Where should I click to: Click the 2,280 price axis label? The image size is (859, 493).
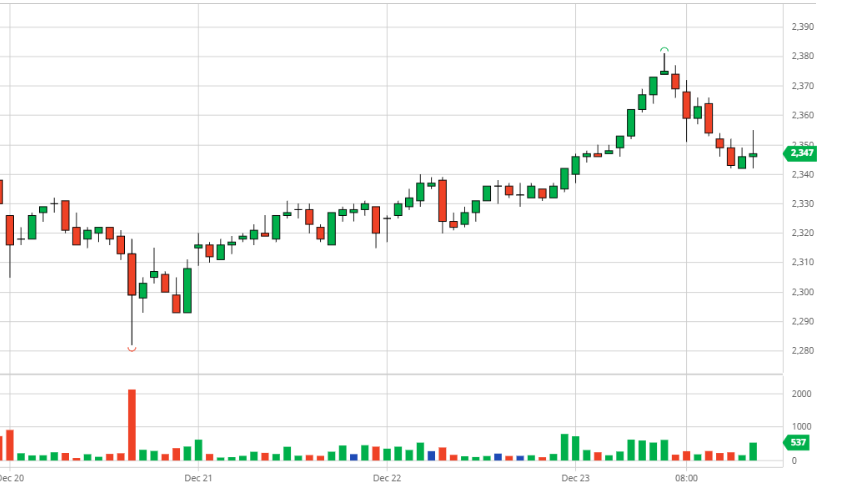pos(803,351)
